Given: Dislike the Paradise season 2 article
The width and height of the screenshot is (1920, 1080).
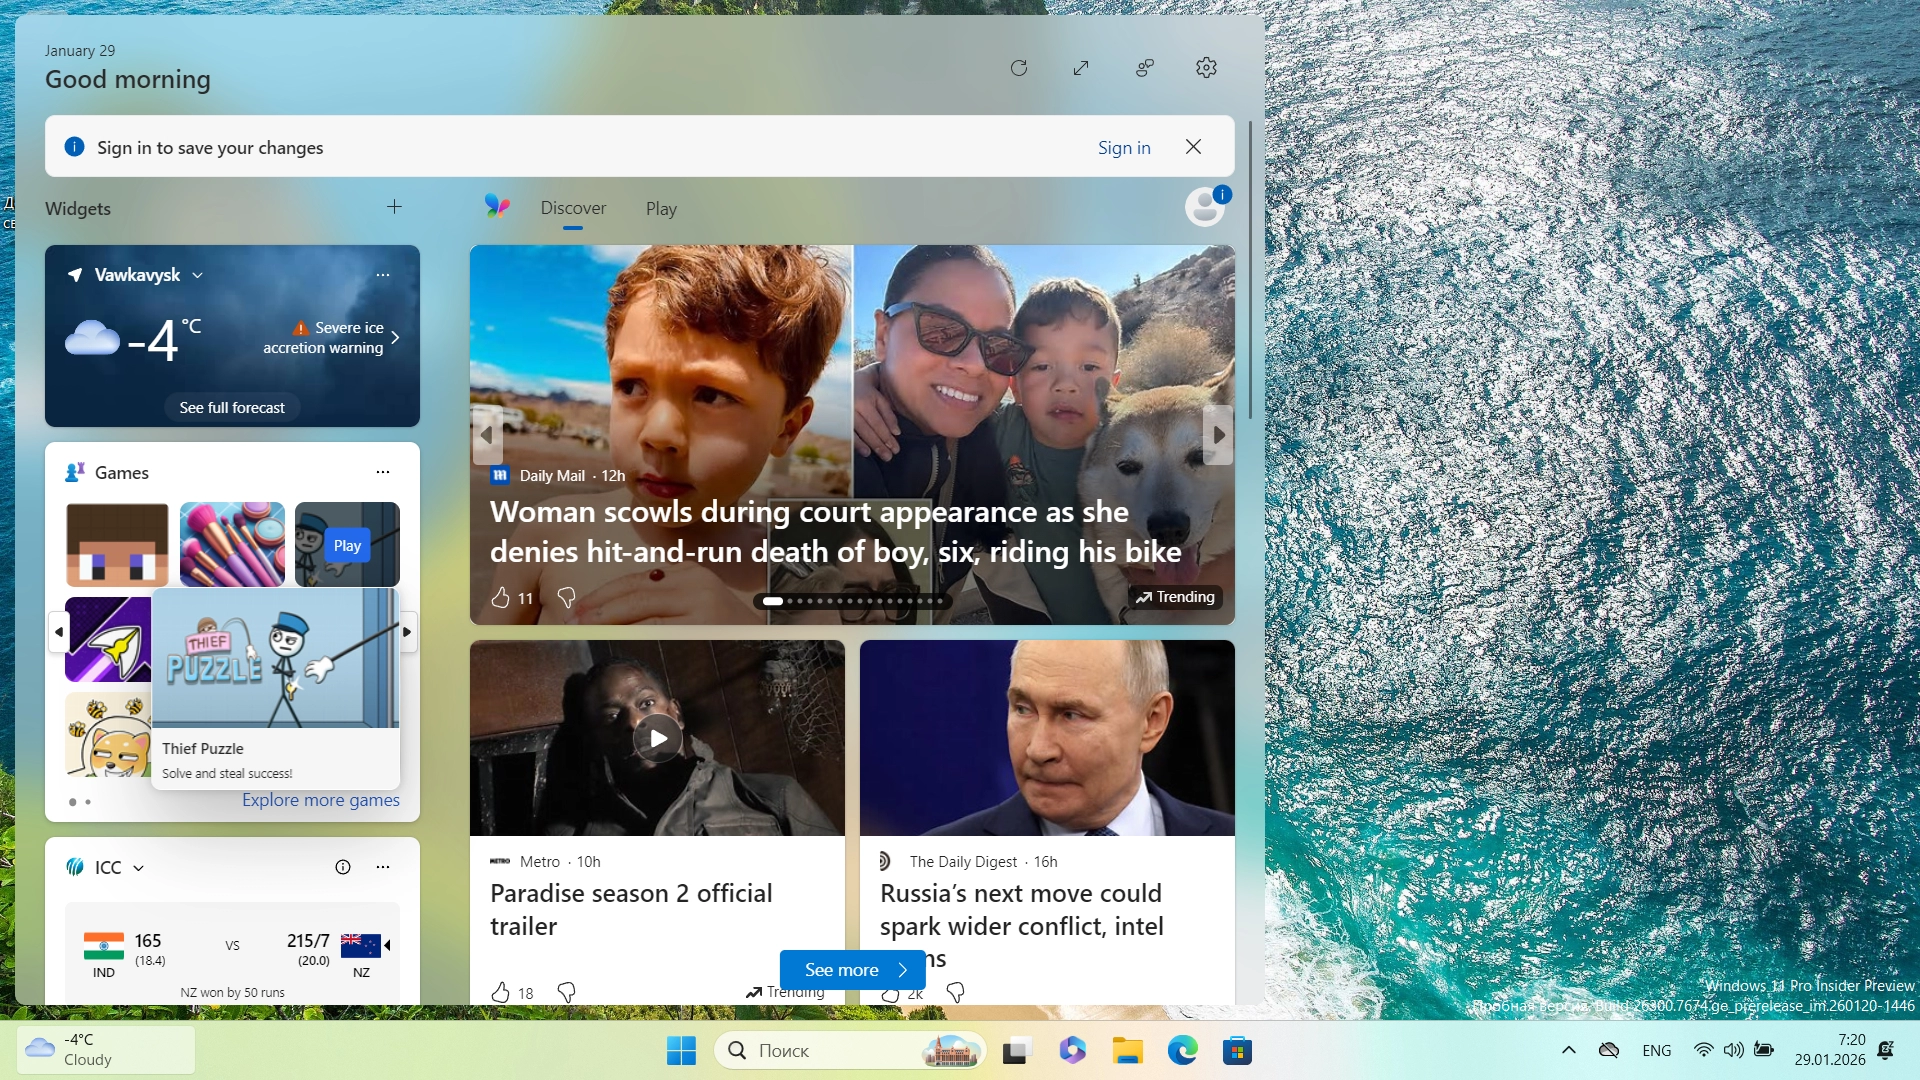Looking at the screenshot, I should coord(566,992).
